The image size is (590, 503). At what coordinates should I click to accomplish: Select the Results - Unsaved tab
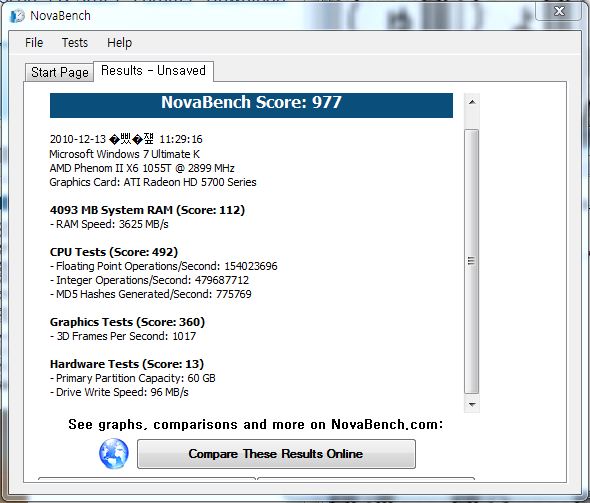154,71
